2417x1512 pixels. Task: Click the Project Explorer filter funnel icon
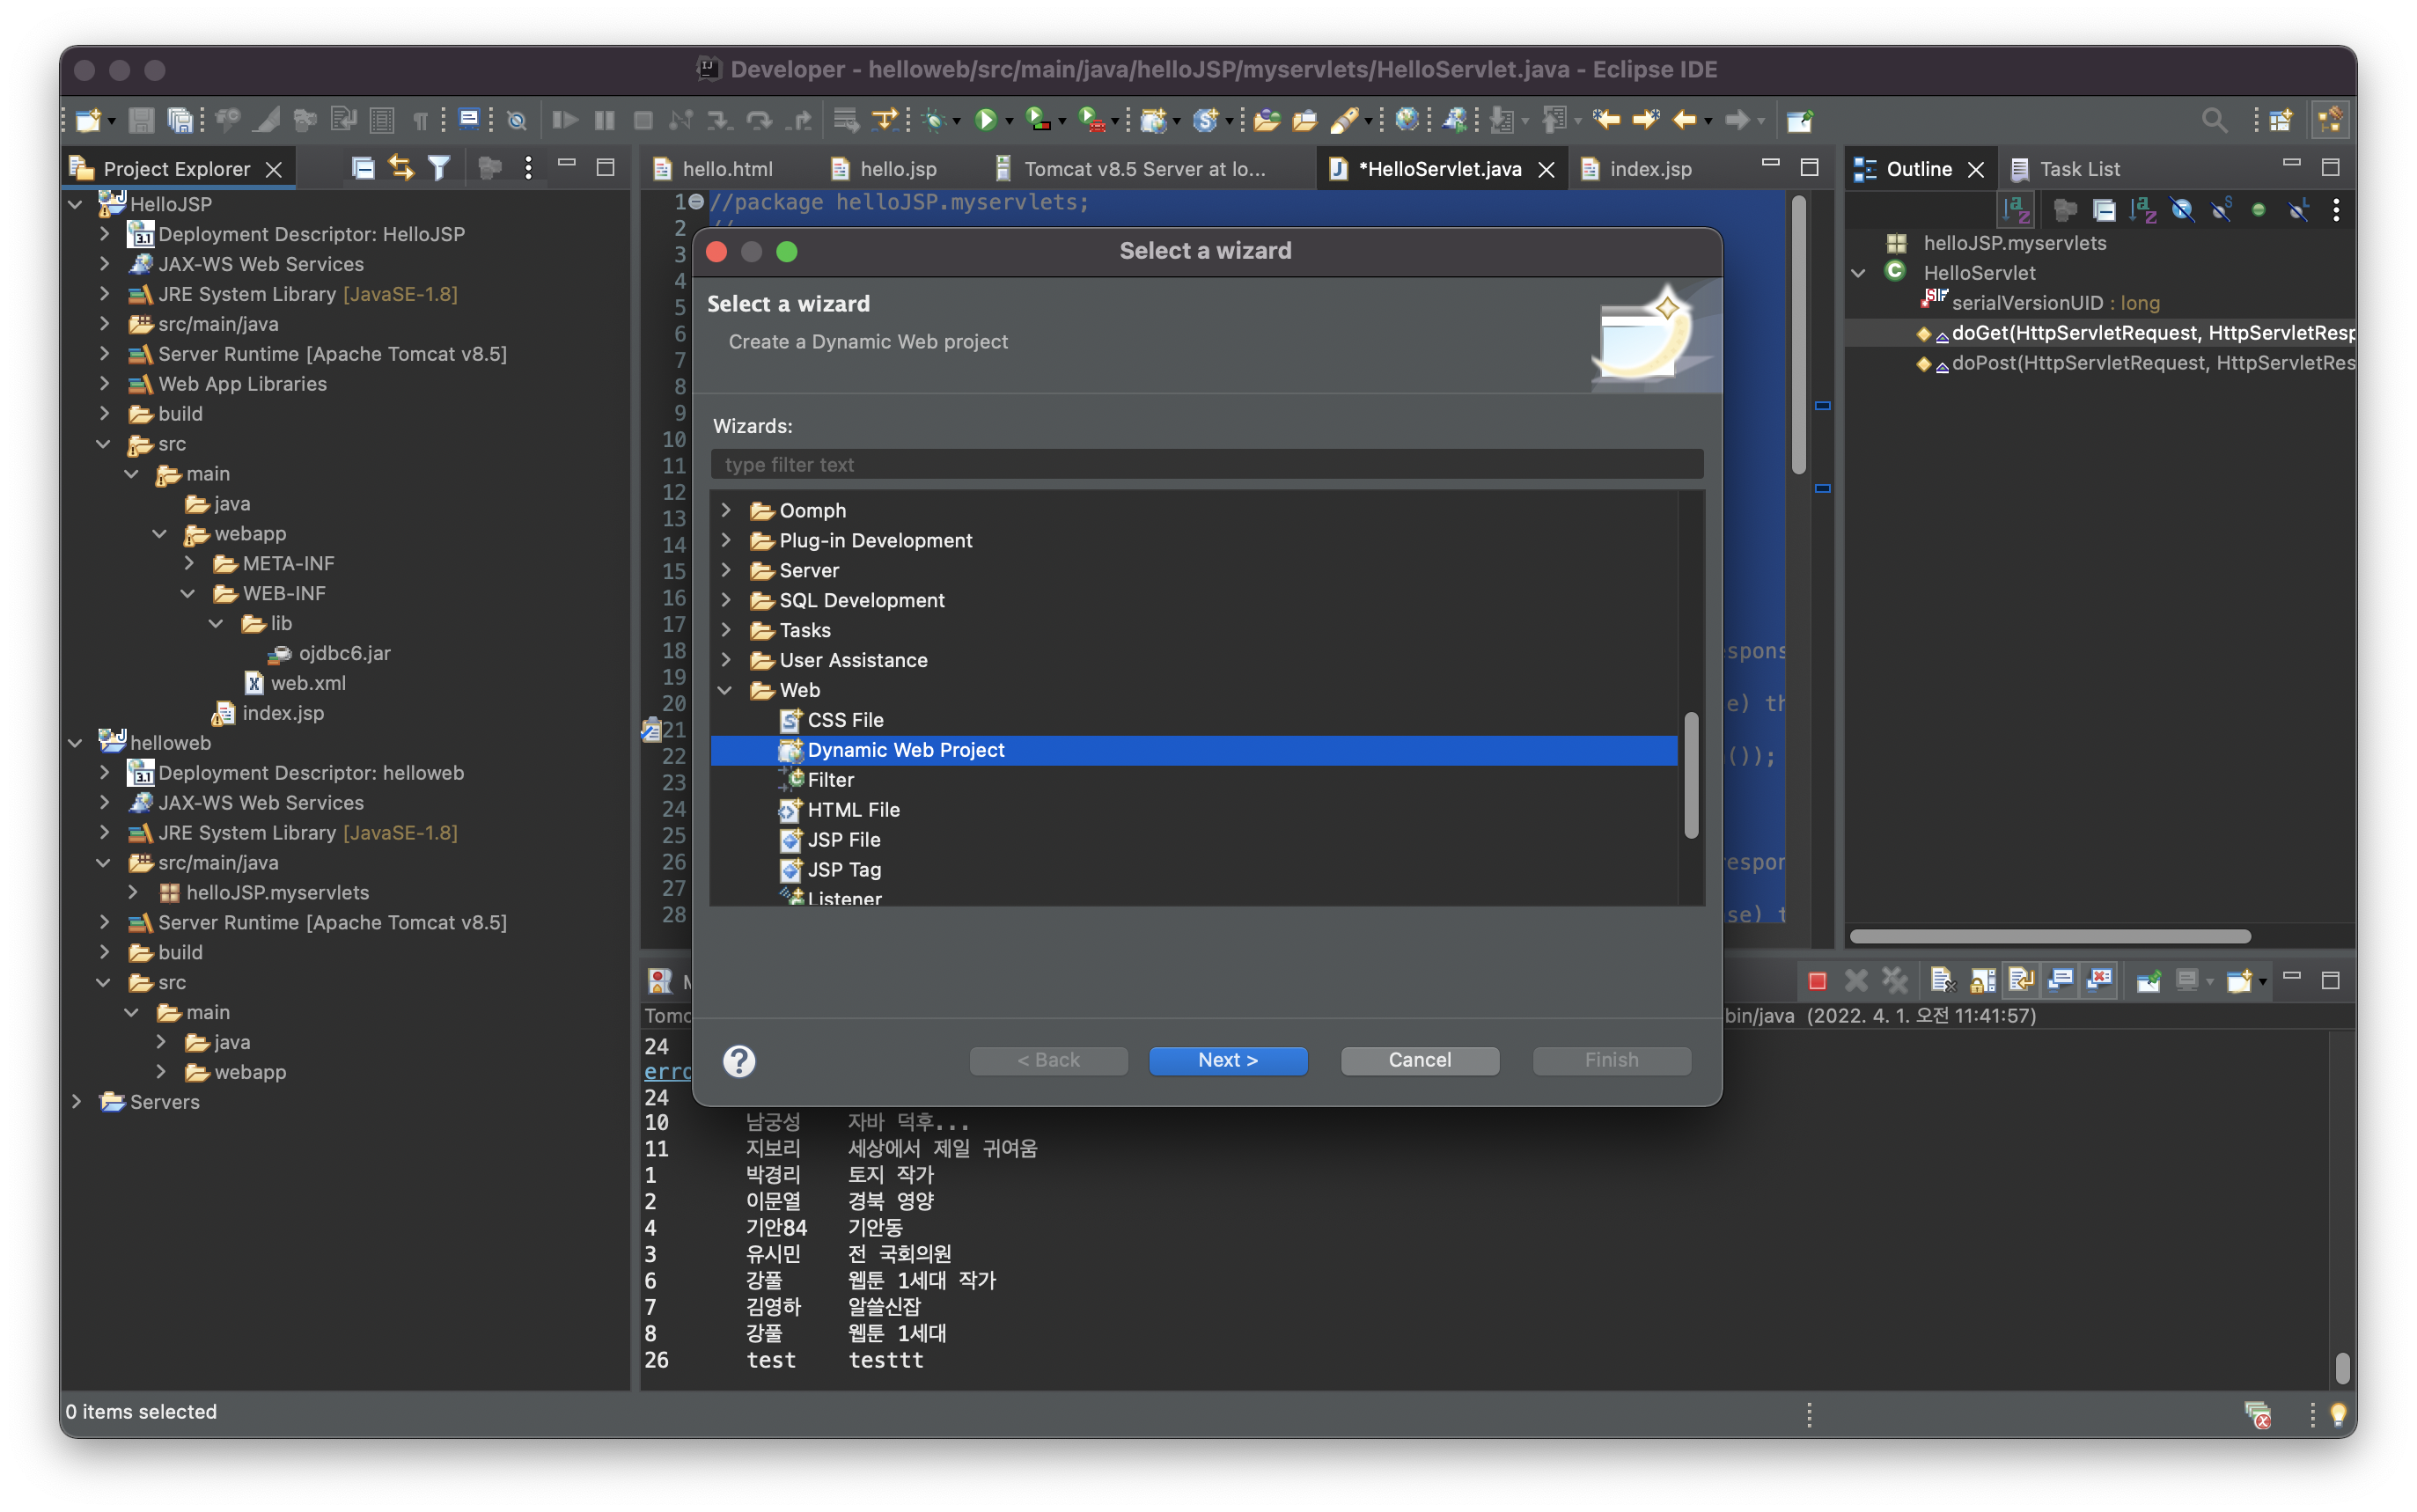(x=439, y=168)
